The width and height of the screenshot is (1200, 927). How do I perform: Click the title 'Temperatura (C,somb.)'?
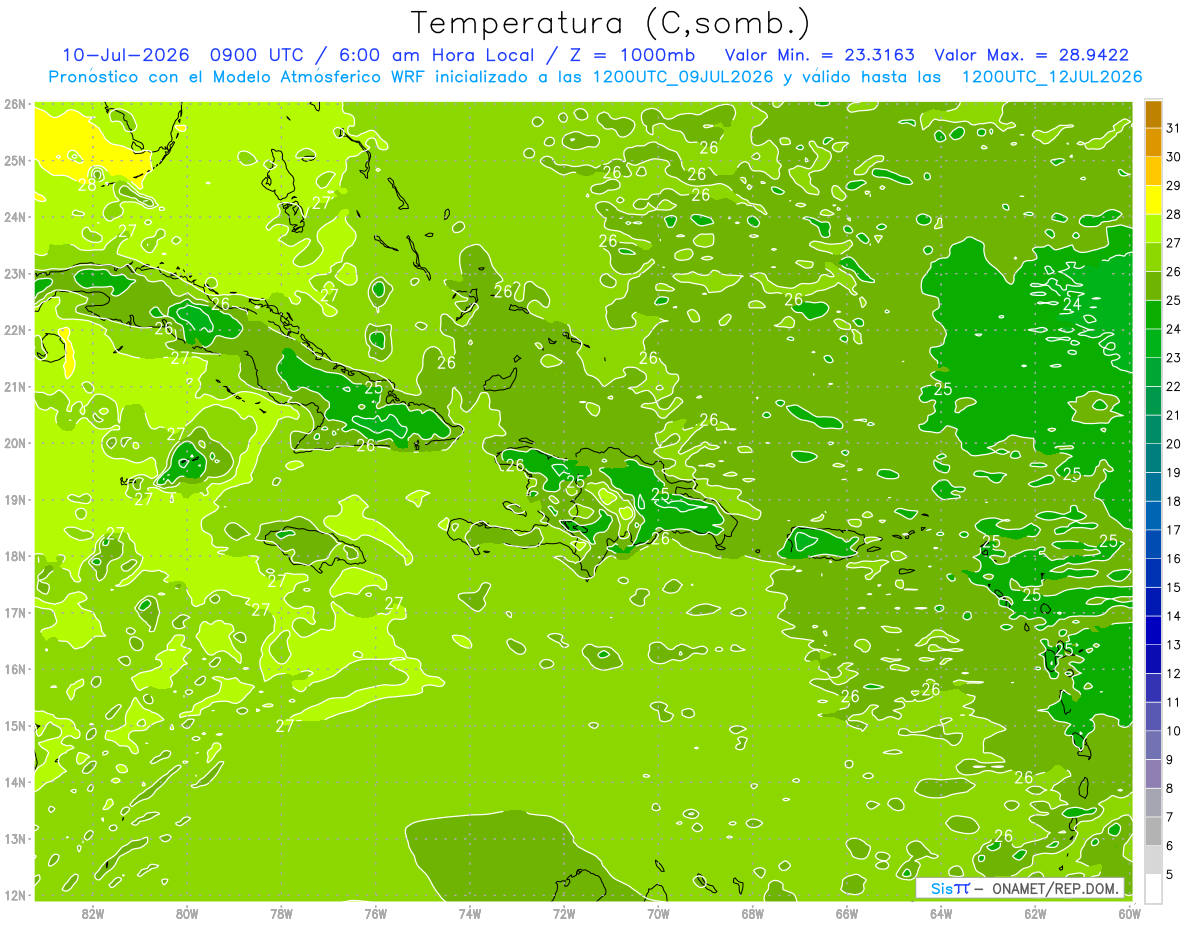coord(611,22)
